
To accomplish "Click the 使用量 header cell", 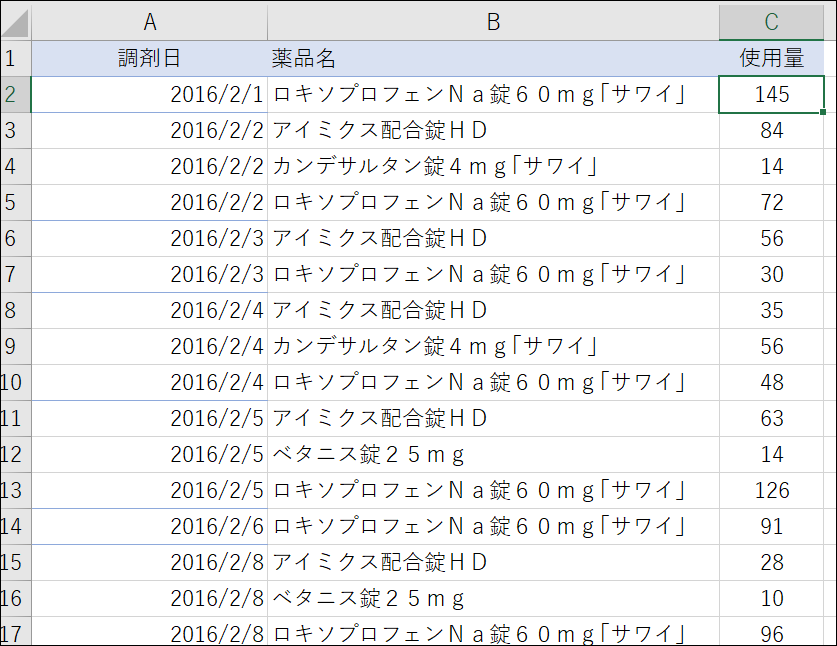I will pos(771,58).
